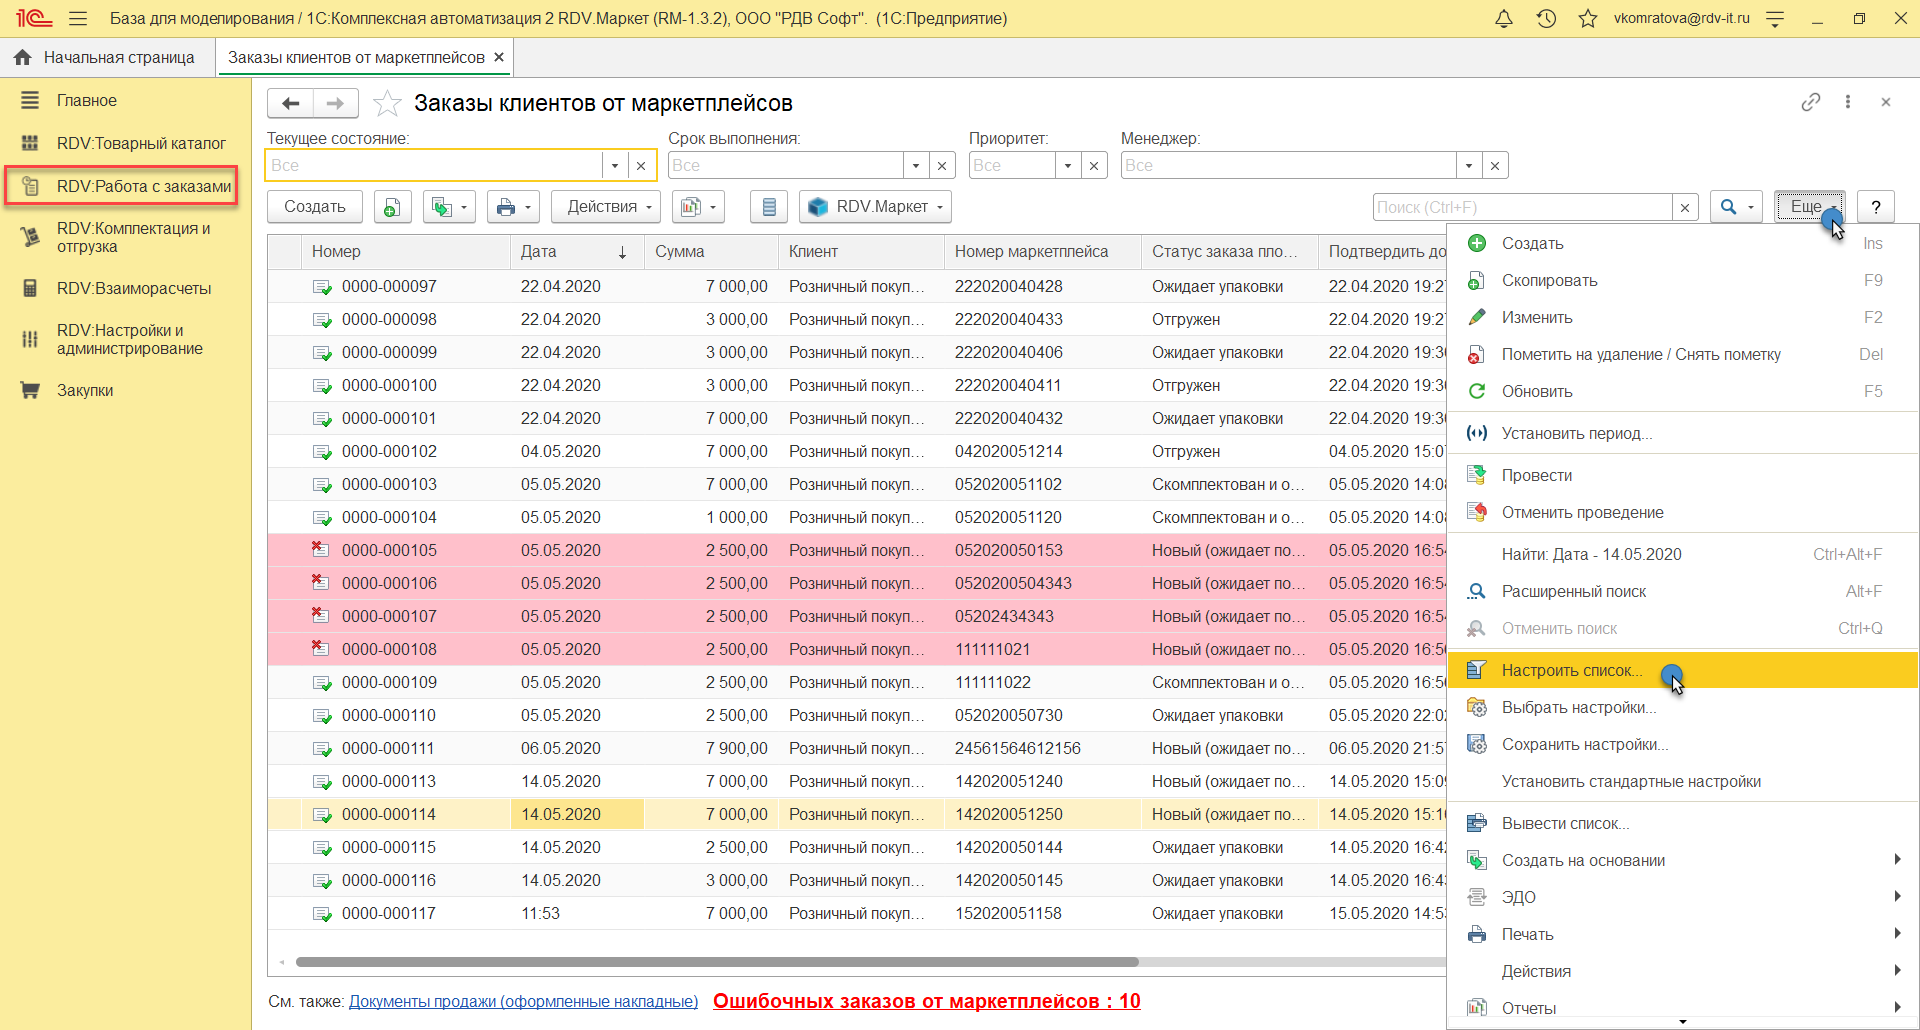The image size is (1920, 1030).
Task: Expand the Менеджер filter dropdown
Action: (x=1468, y=166)
